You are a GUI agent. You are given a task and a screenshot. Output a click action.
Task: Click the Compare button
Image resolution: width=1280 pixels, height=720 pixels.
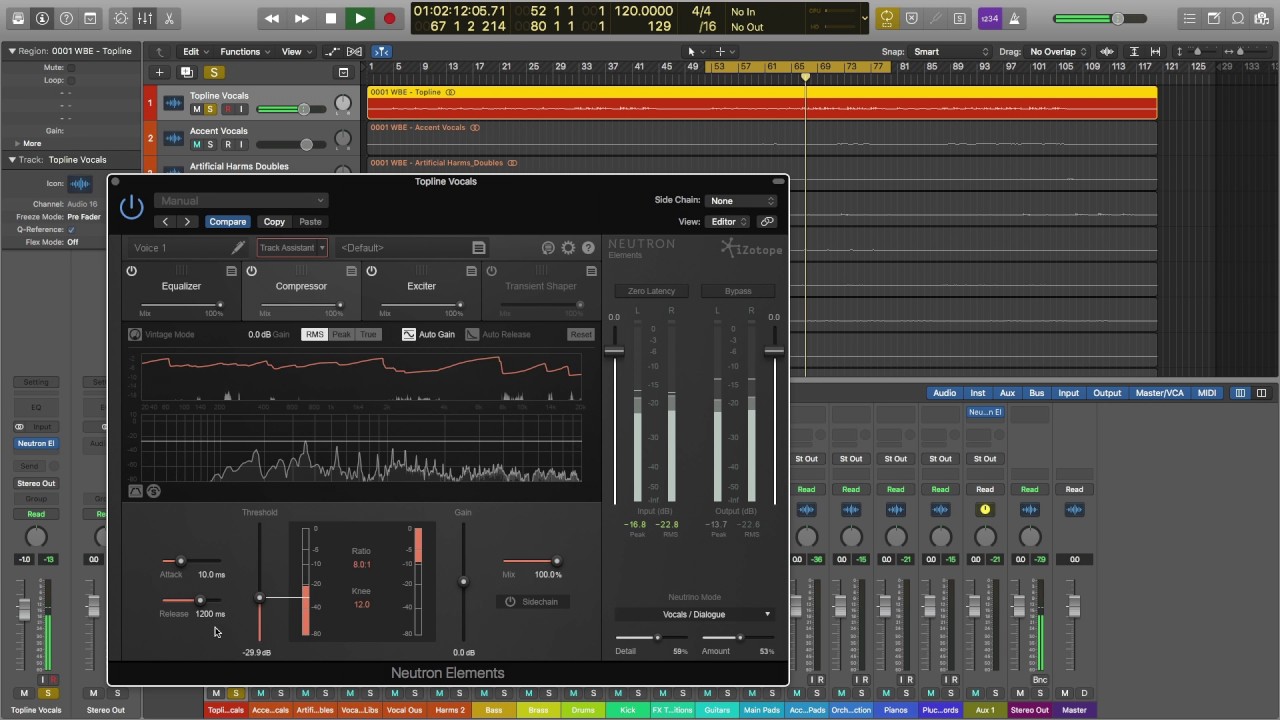227,222
